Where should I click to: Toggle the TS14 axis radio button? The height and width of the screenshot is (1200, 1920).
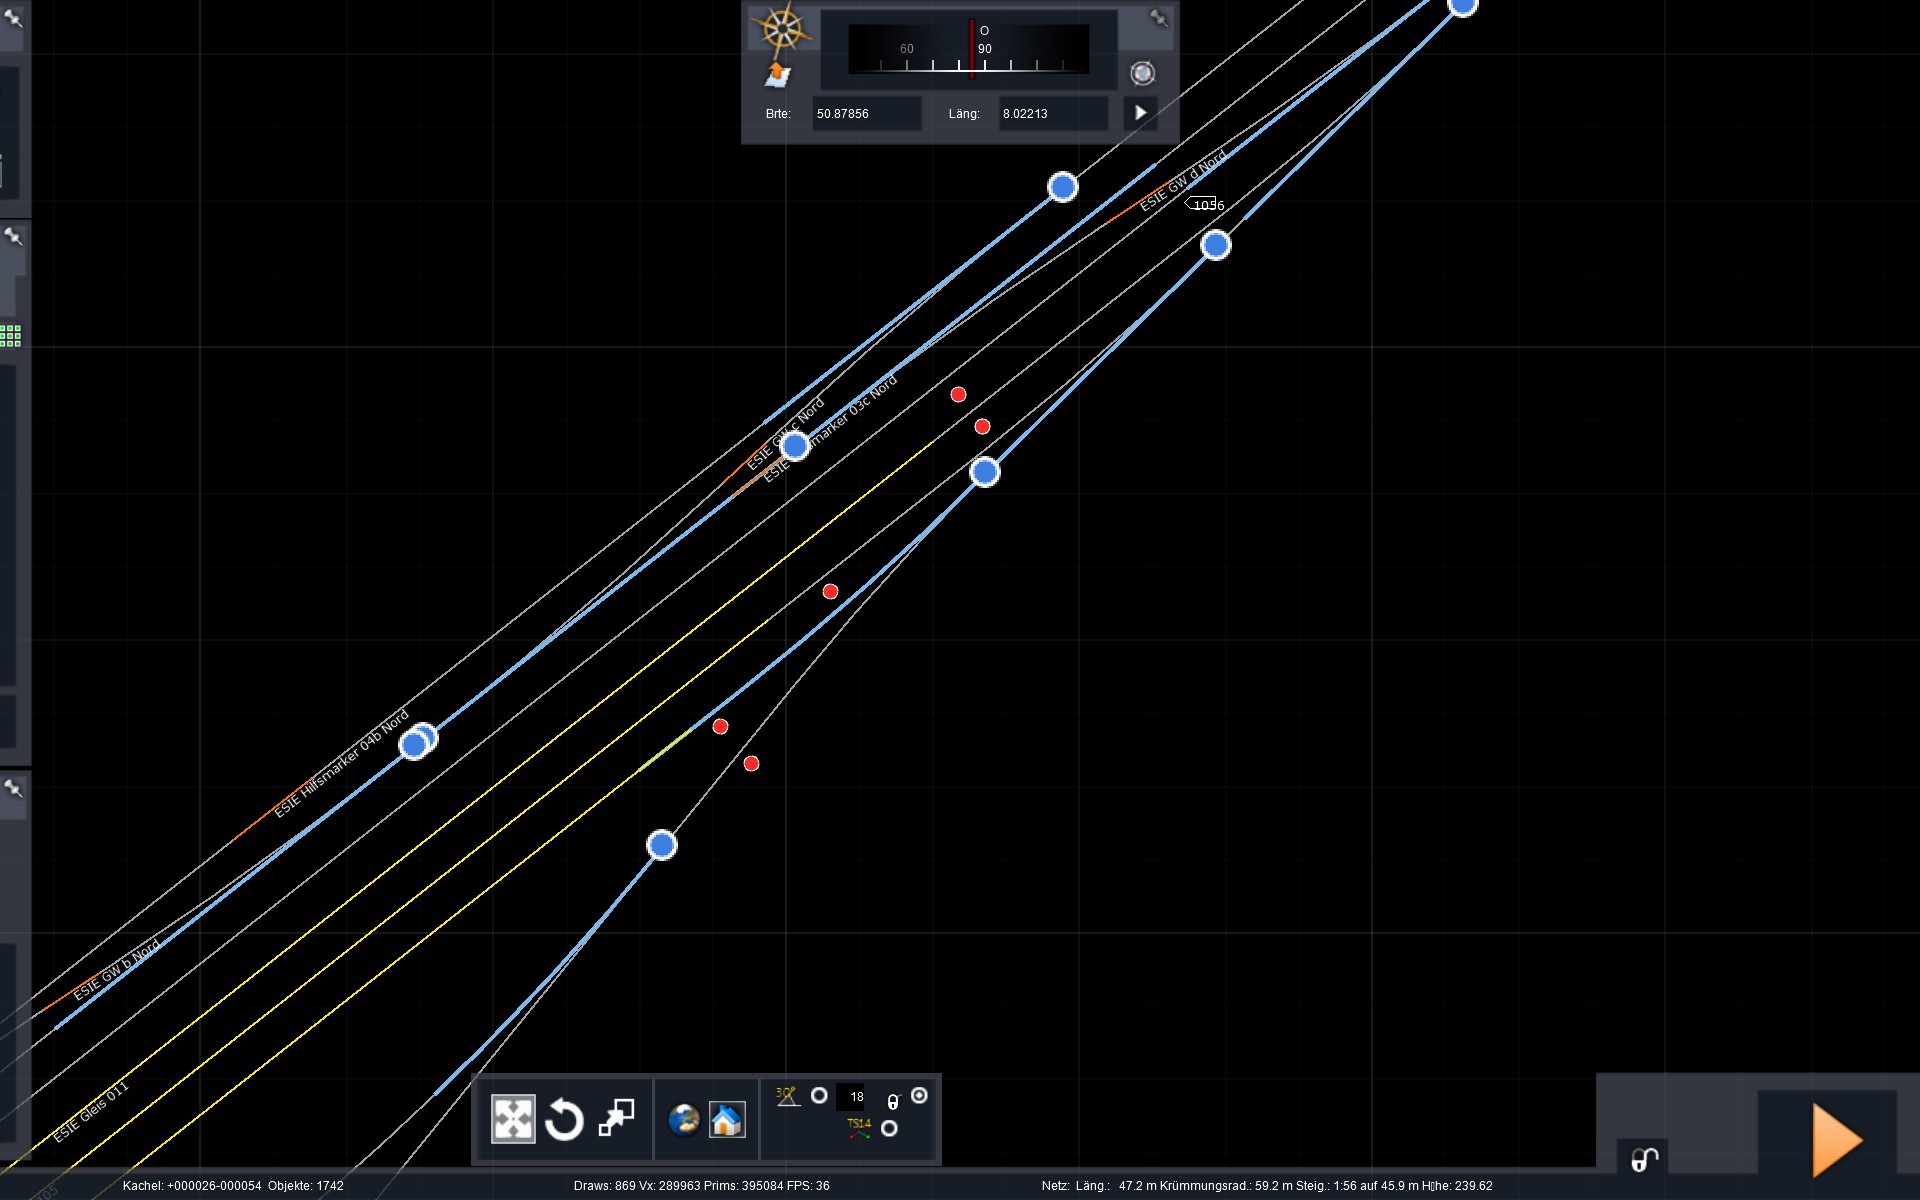[889, 1129]
